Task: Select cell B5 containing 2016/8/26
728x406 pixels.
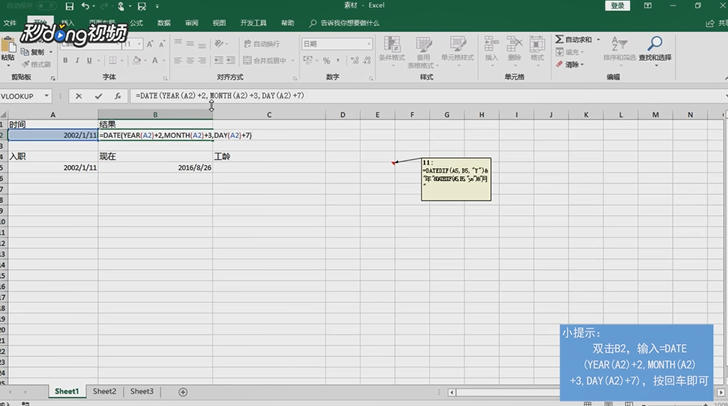Action: coord(156,168)
